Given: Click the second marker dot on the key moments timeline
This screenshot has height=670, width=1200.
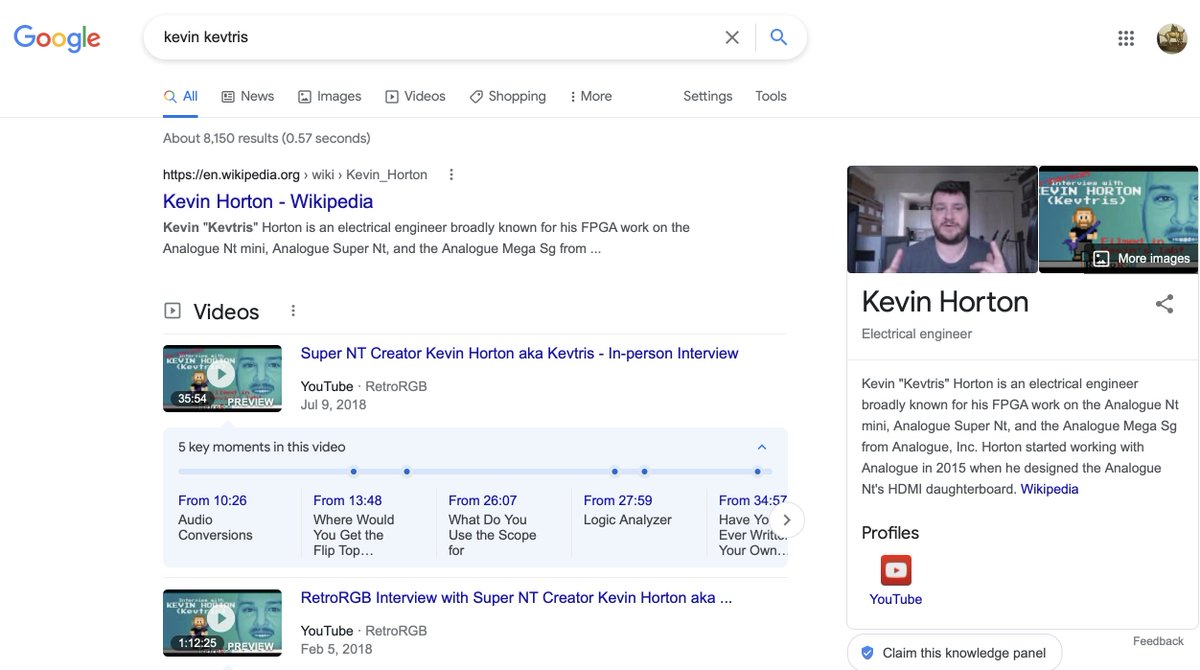Looking at the screenshot, I should coord(407,471).
